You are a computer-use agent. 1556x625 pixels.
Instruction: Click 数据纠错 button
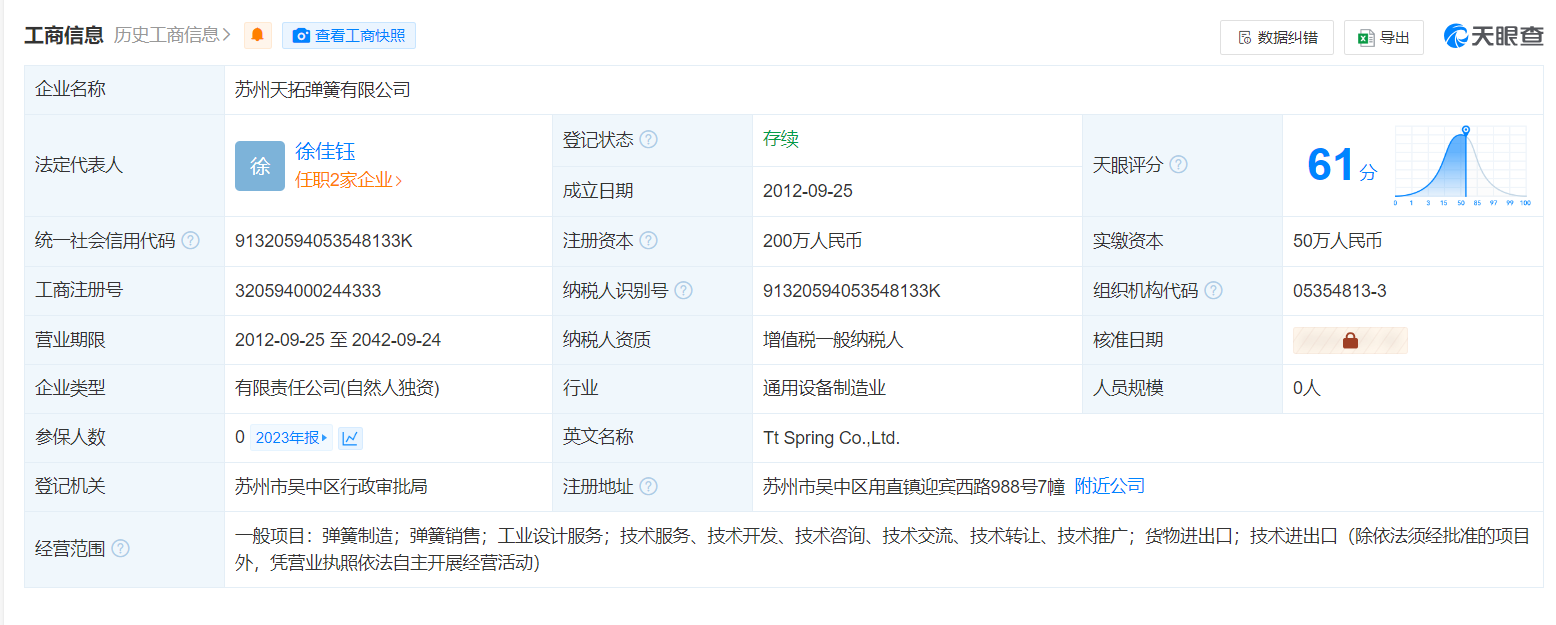(x=1277, y=38)
